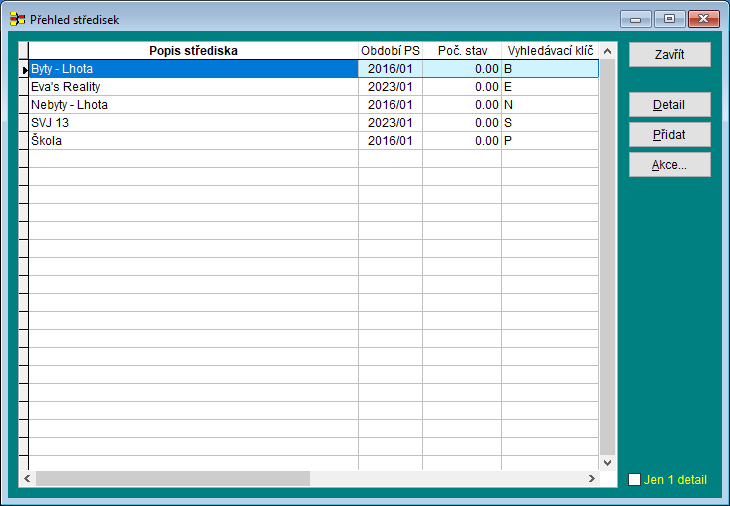730x506 pixels.
Task: Maximize the Přehled středisek window
Action: click(669, 19)
